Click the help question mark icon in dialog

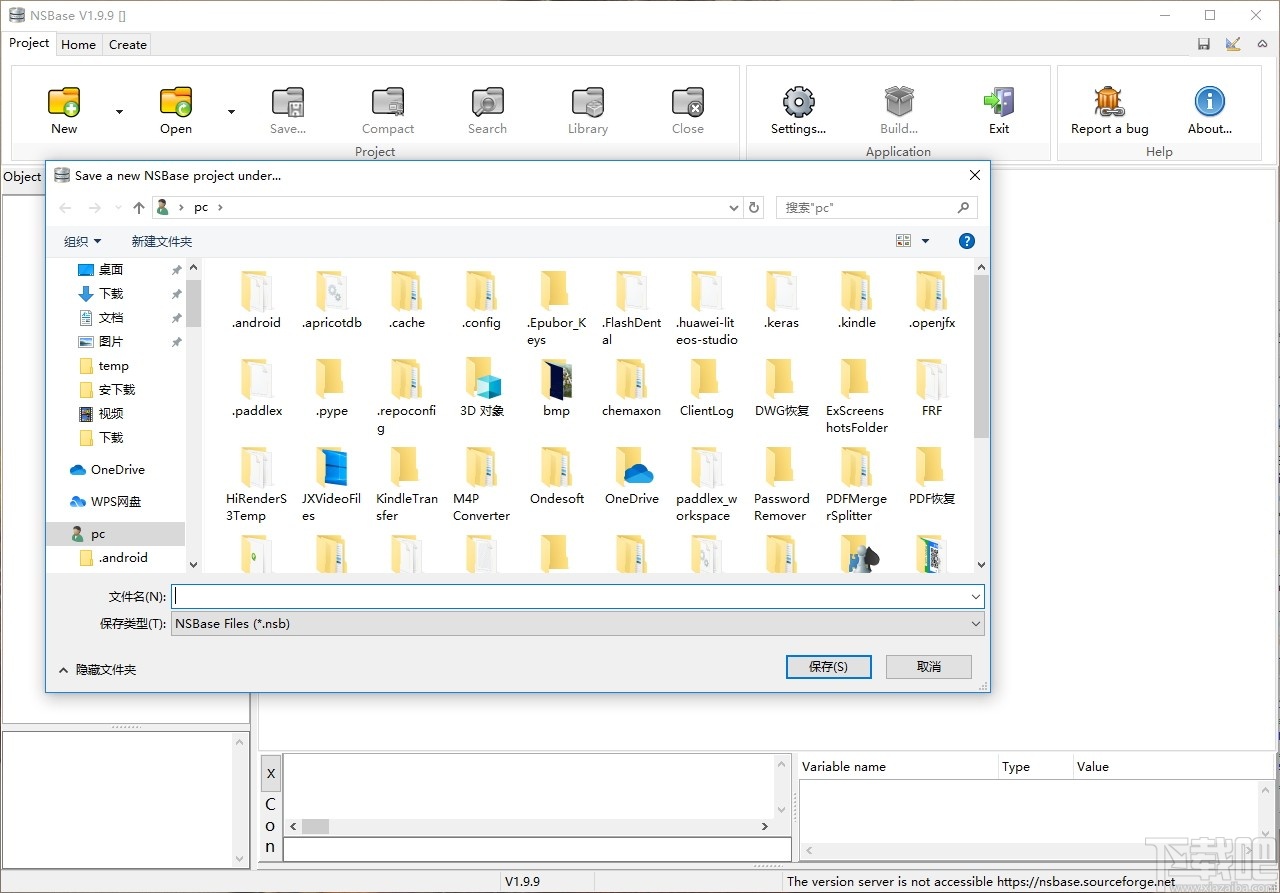966,241
